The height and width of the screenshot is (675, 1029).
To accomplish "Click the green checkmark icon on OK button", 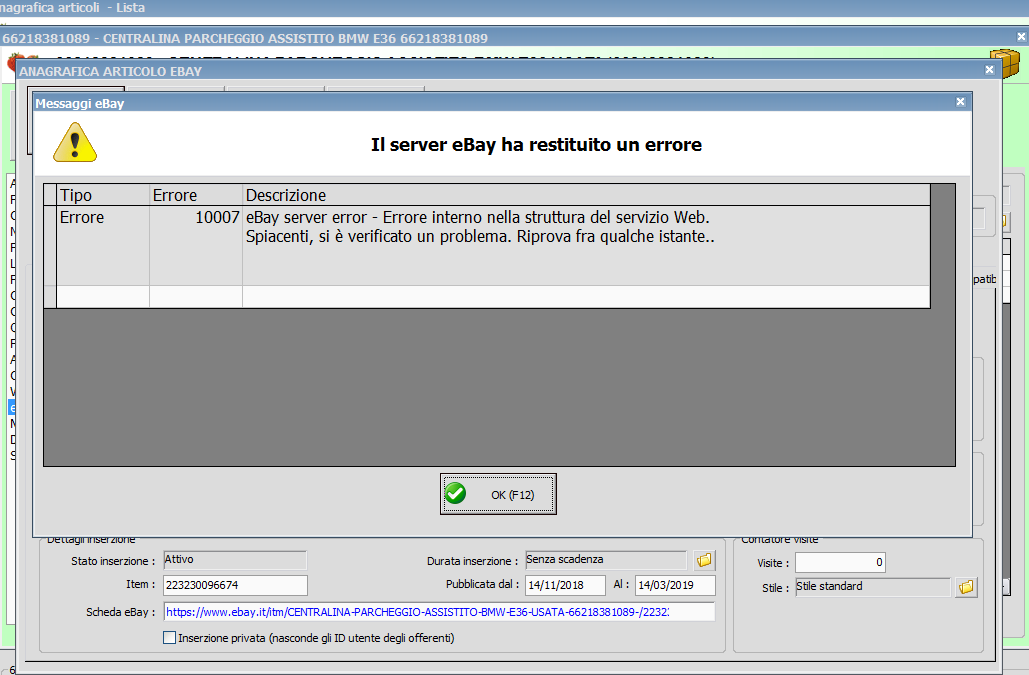I will tap(455, 493).
